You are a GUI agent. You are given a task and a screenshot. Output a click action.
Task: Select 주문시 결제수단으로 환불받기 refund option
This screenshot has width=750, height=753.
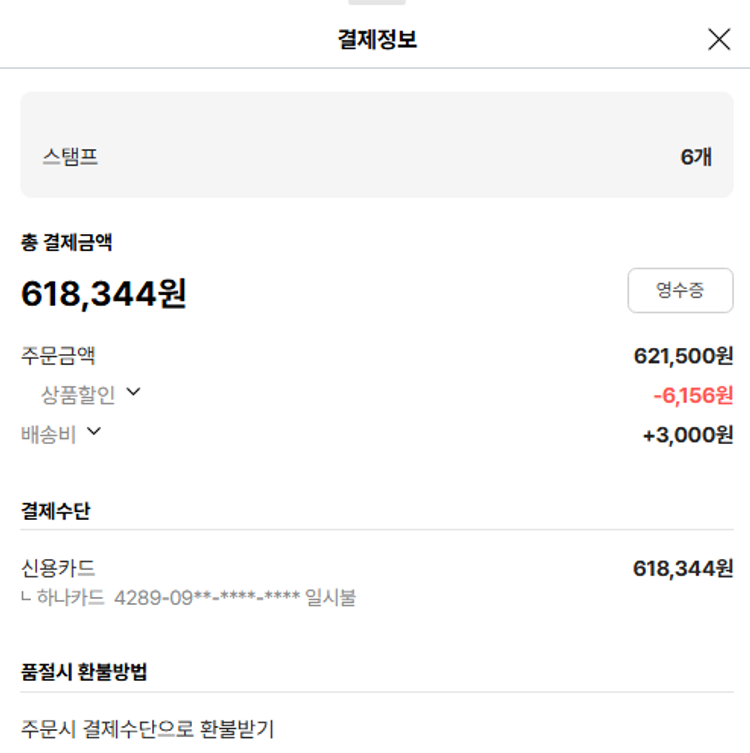147,729
